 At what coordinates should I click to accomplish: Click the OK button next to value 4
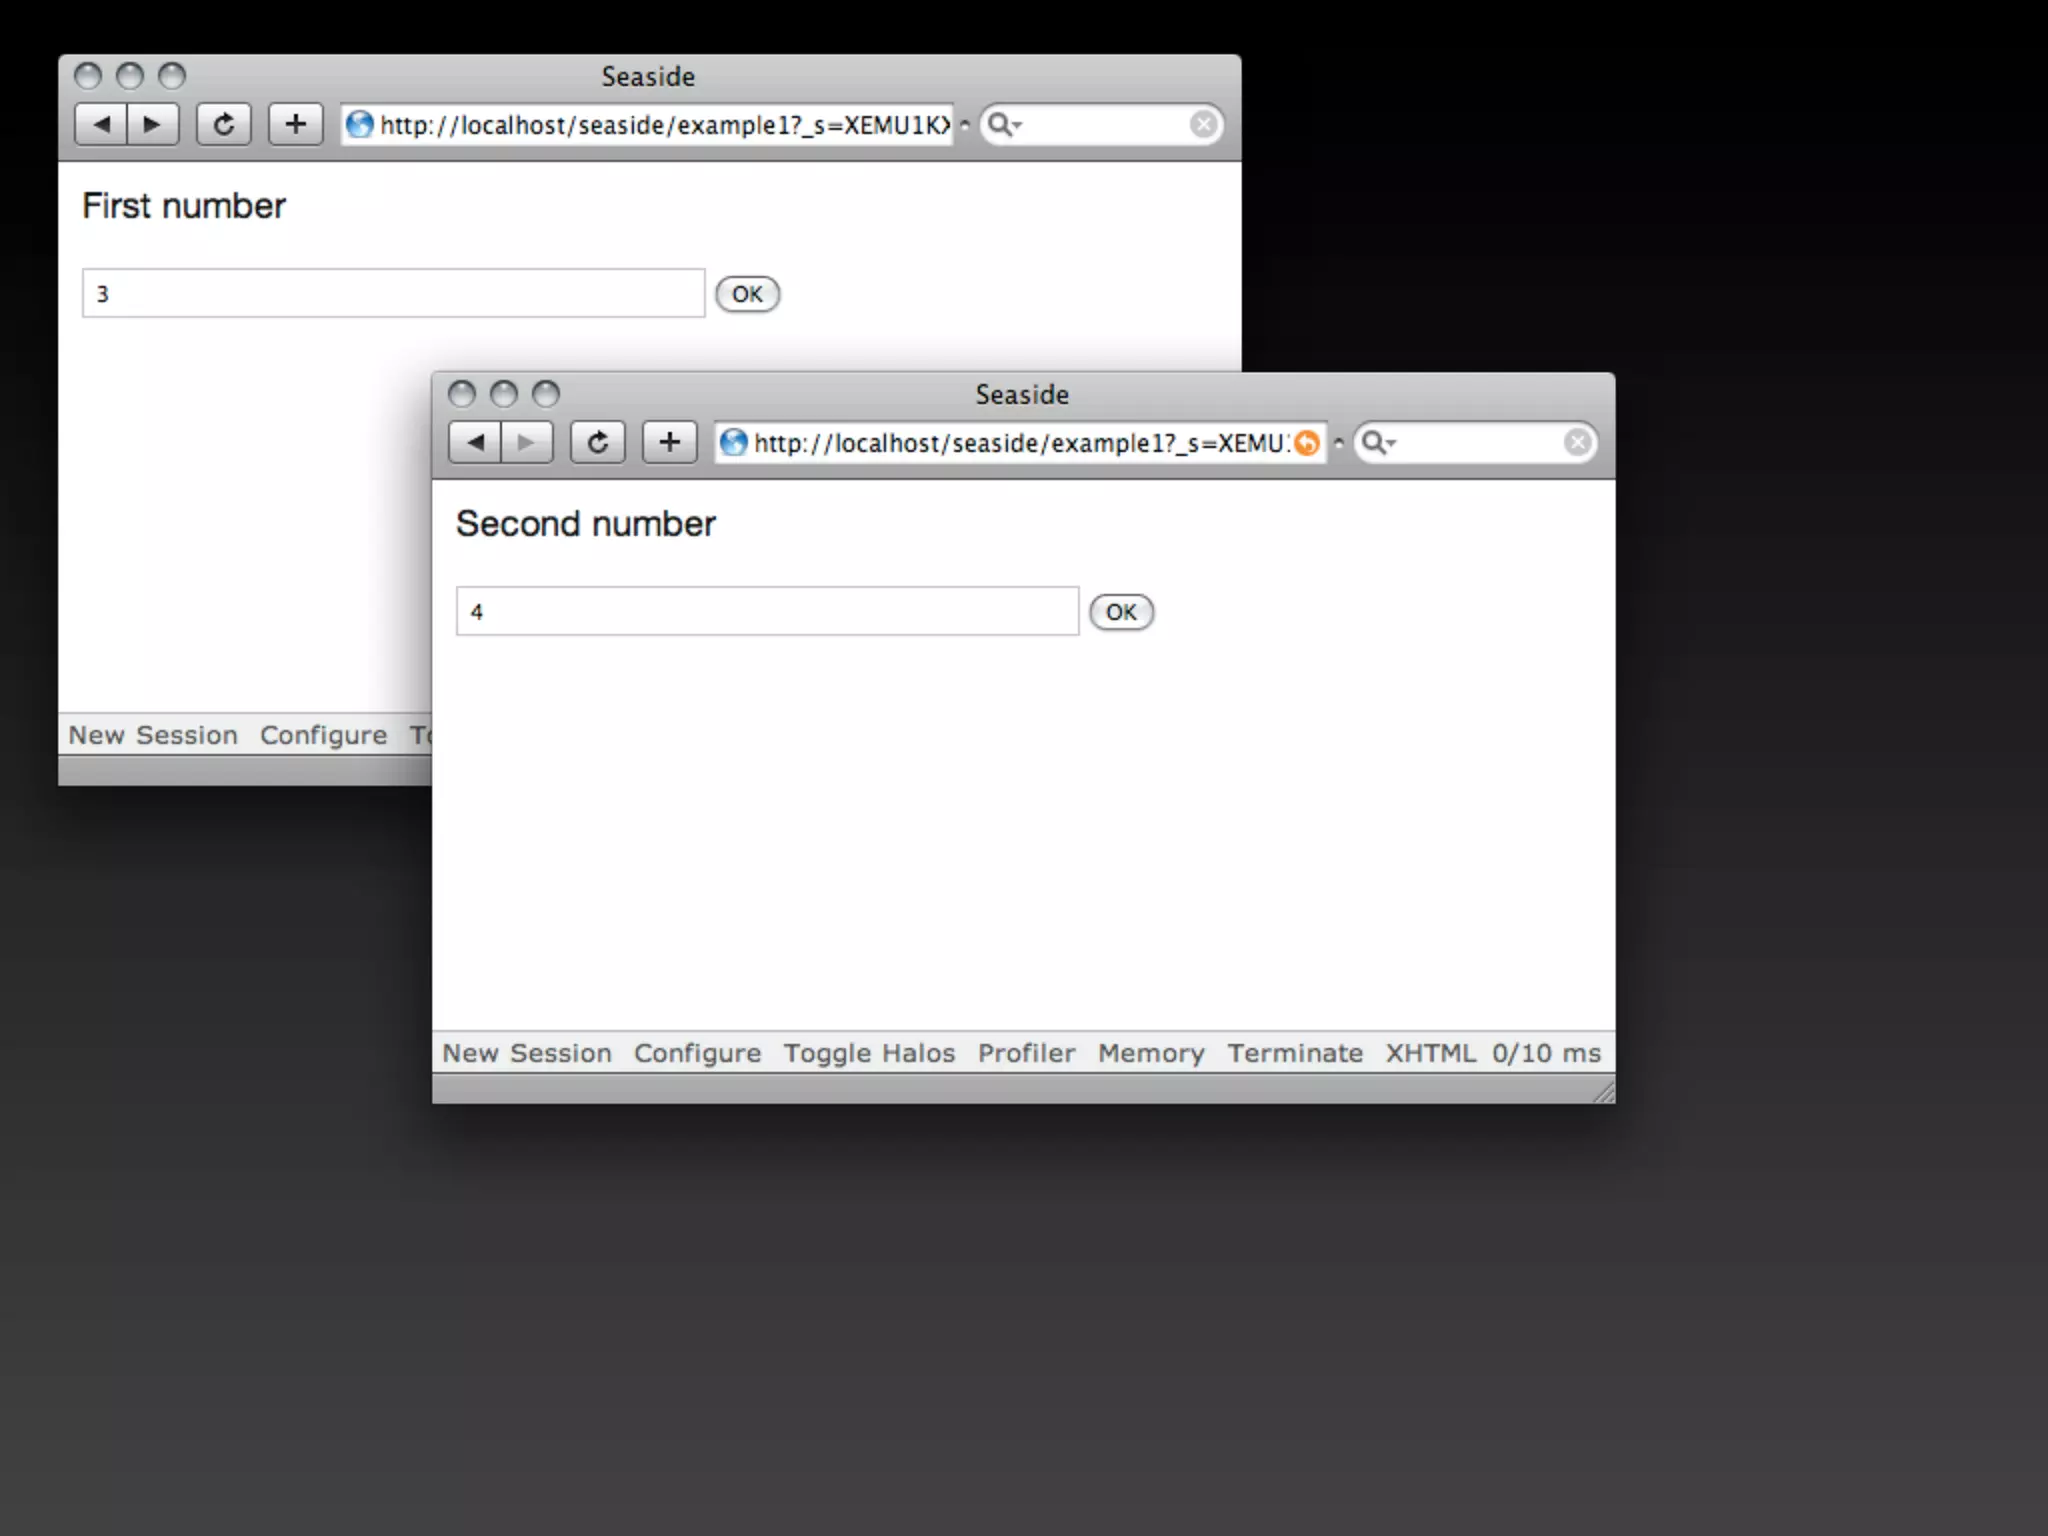tap(1121, 612)
